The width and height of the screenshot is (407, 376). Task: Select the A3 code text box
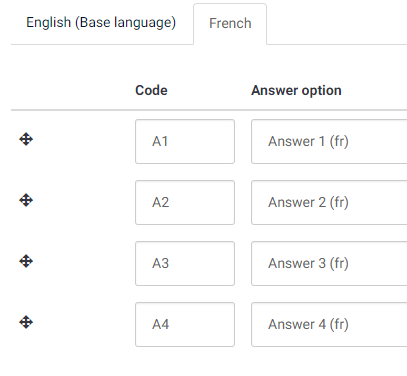(185, 264)
